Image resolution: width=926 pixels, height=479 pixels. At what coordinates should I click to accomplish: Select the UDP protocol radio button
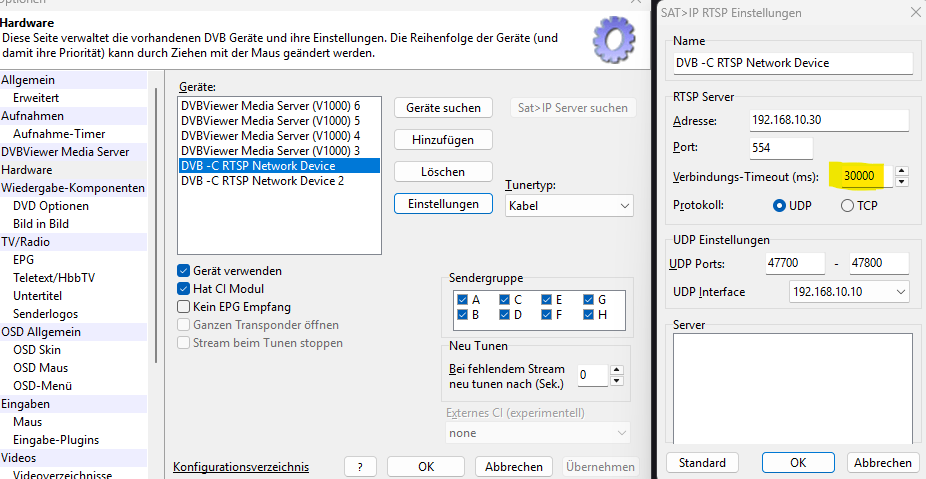tap(780, 206)
